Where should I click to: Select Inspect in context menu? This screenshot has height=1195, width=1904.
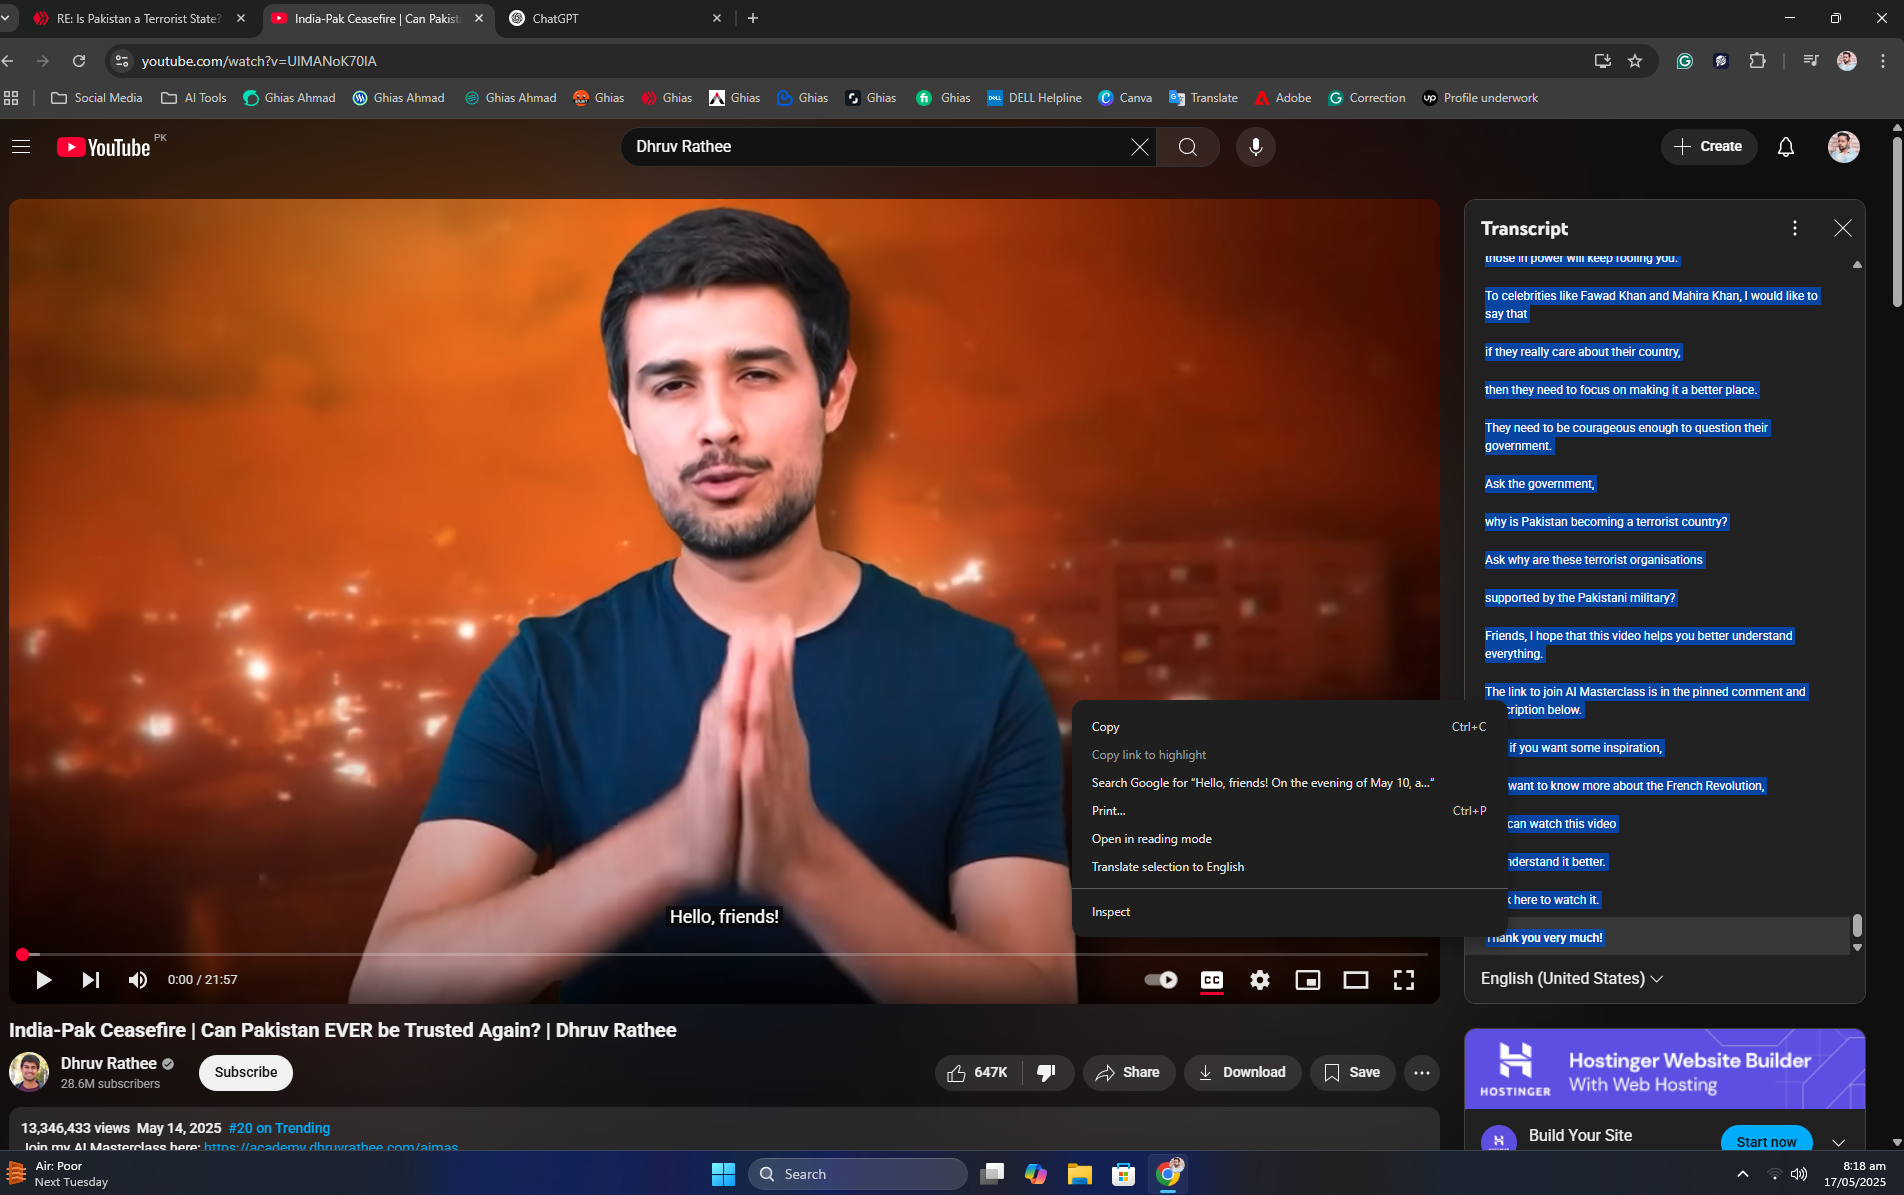1288,912
